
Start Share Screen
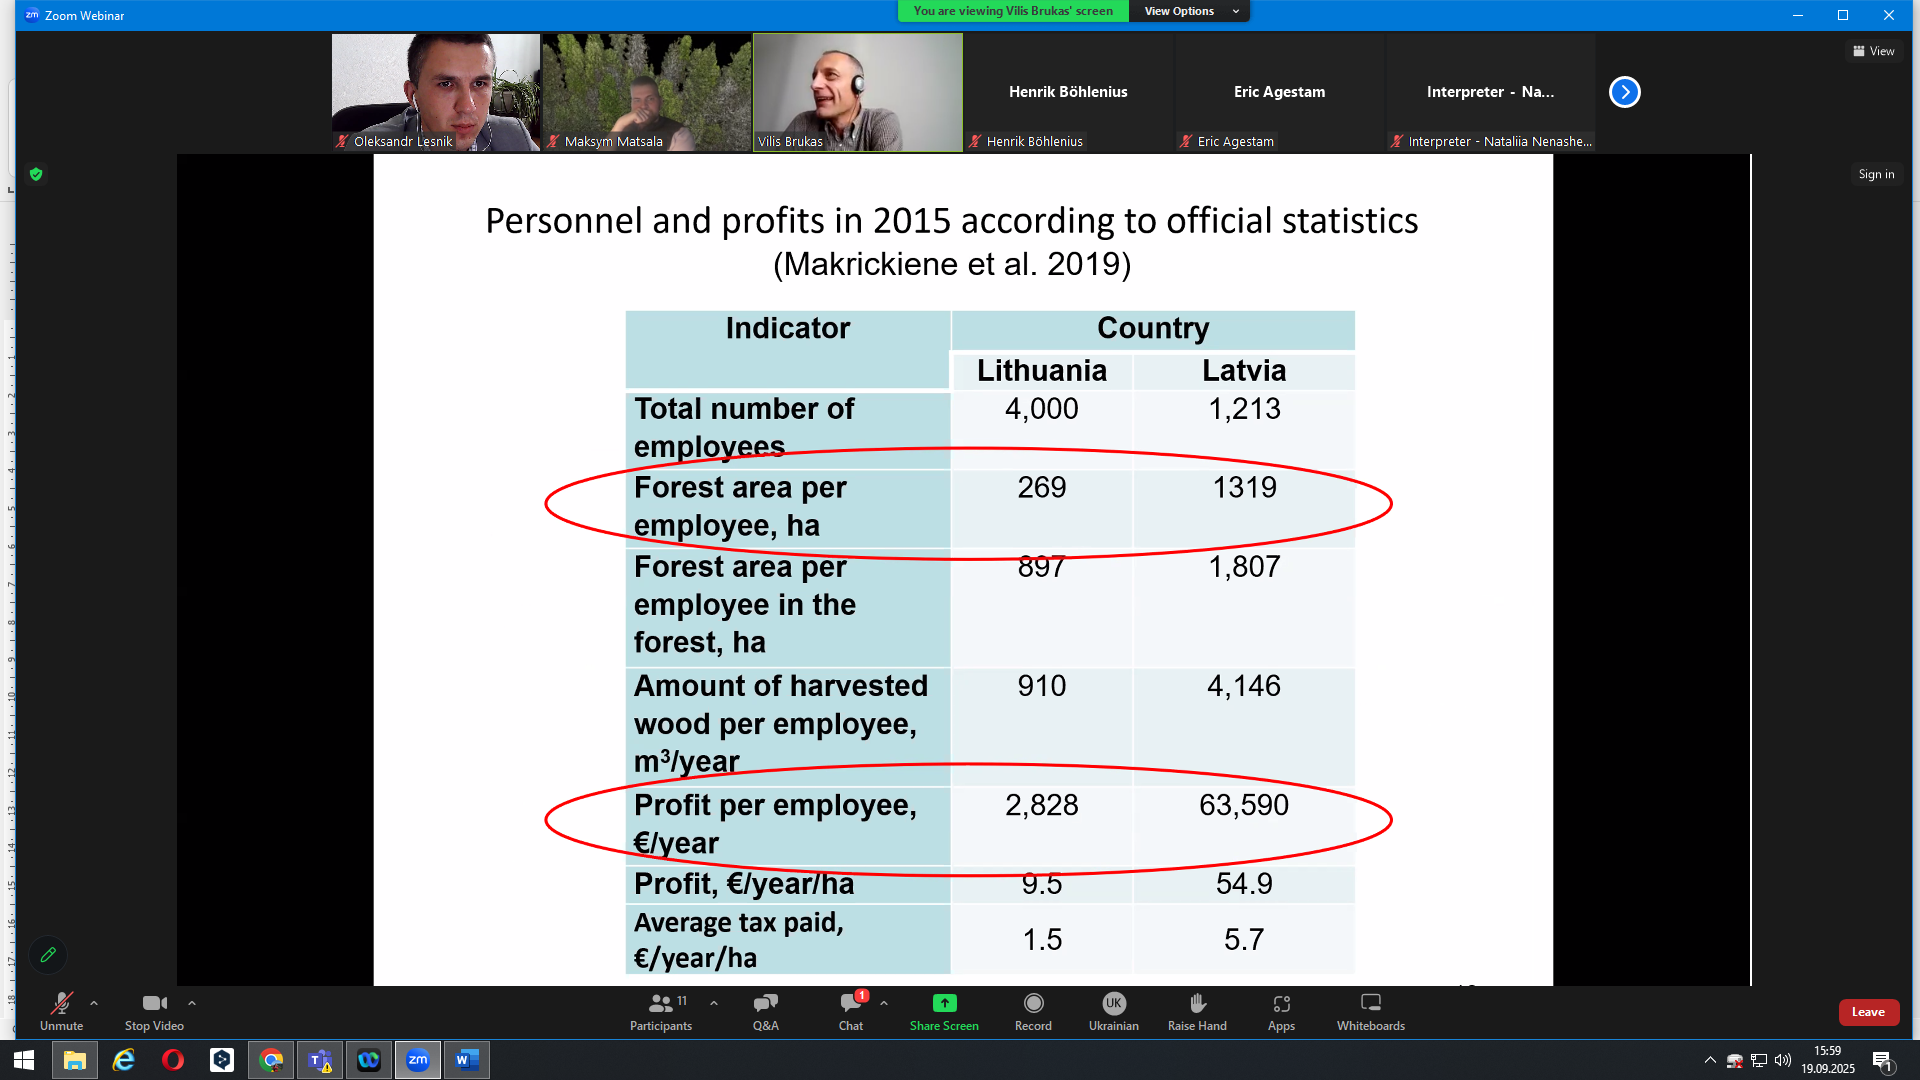[944, 1011]
